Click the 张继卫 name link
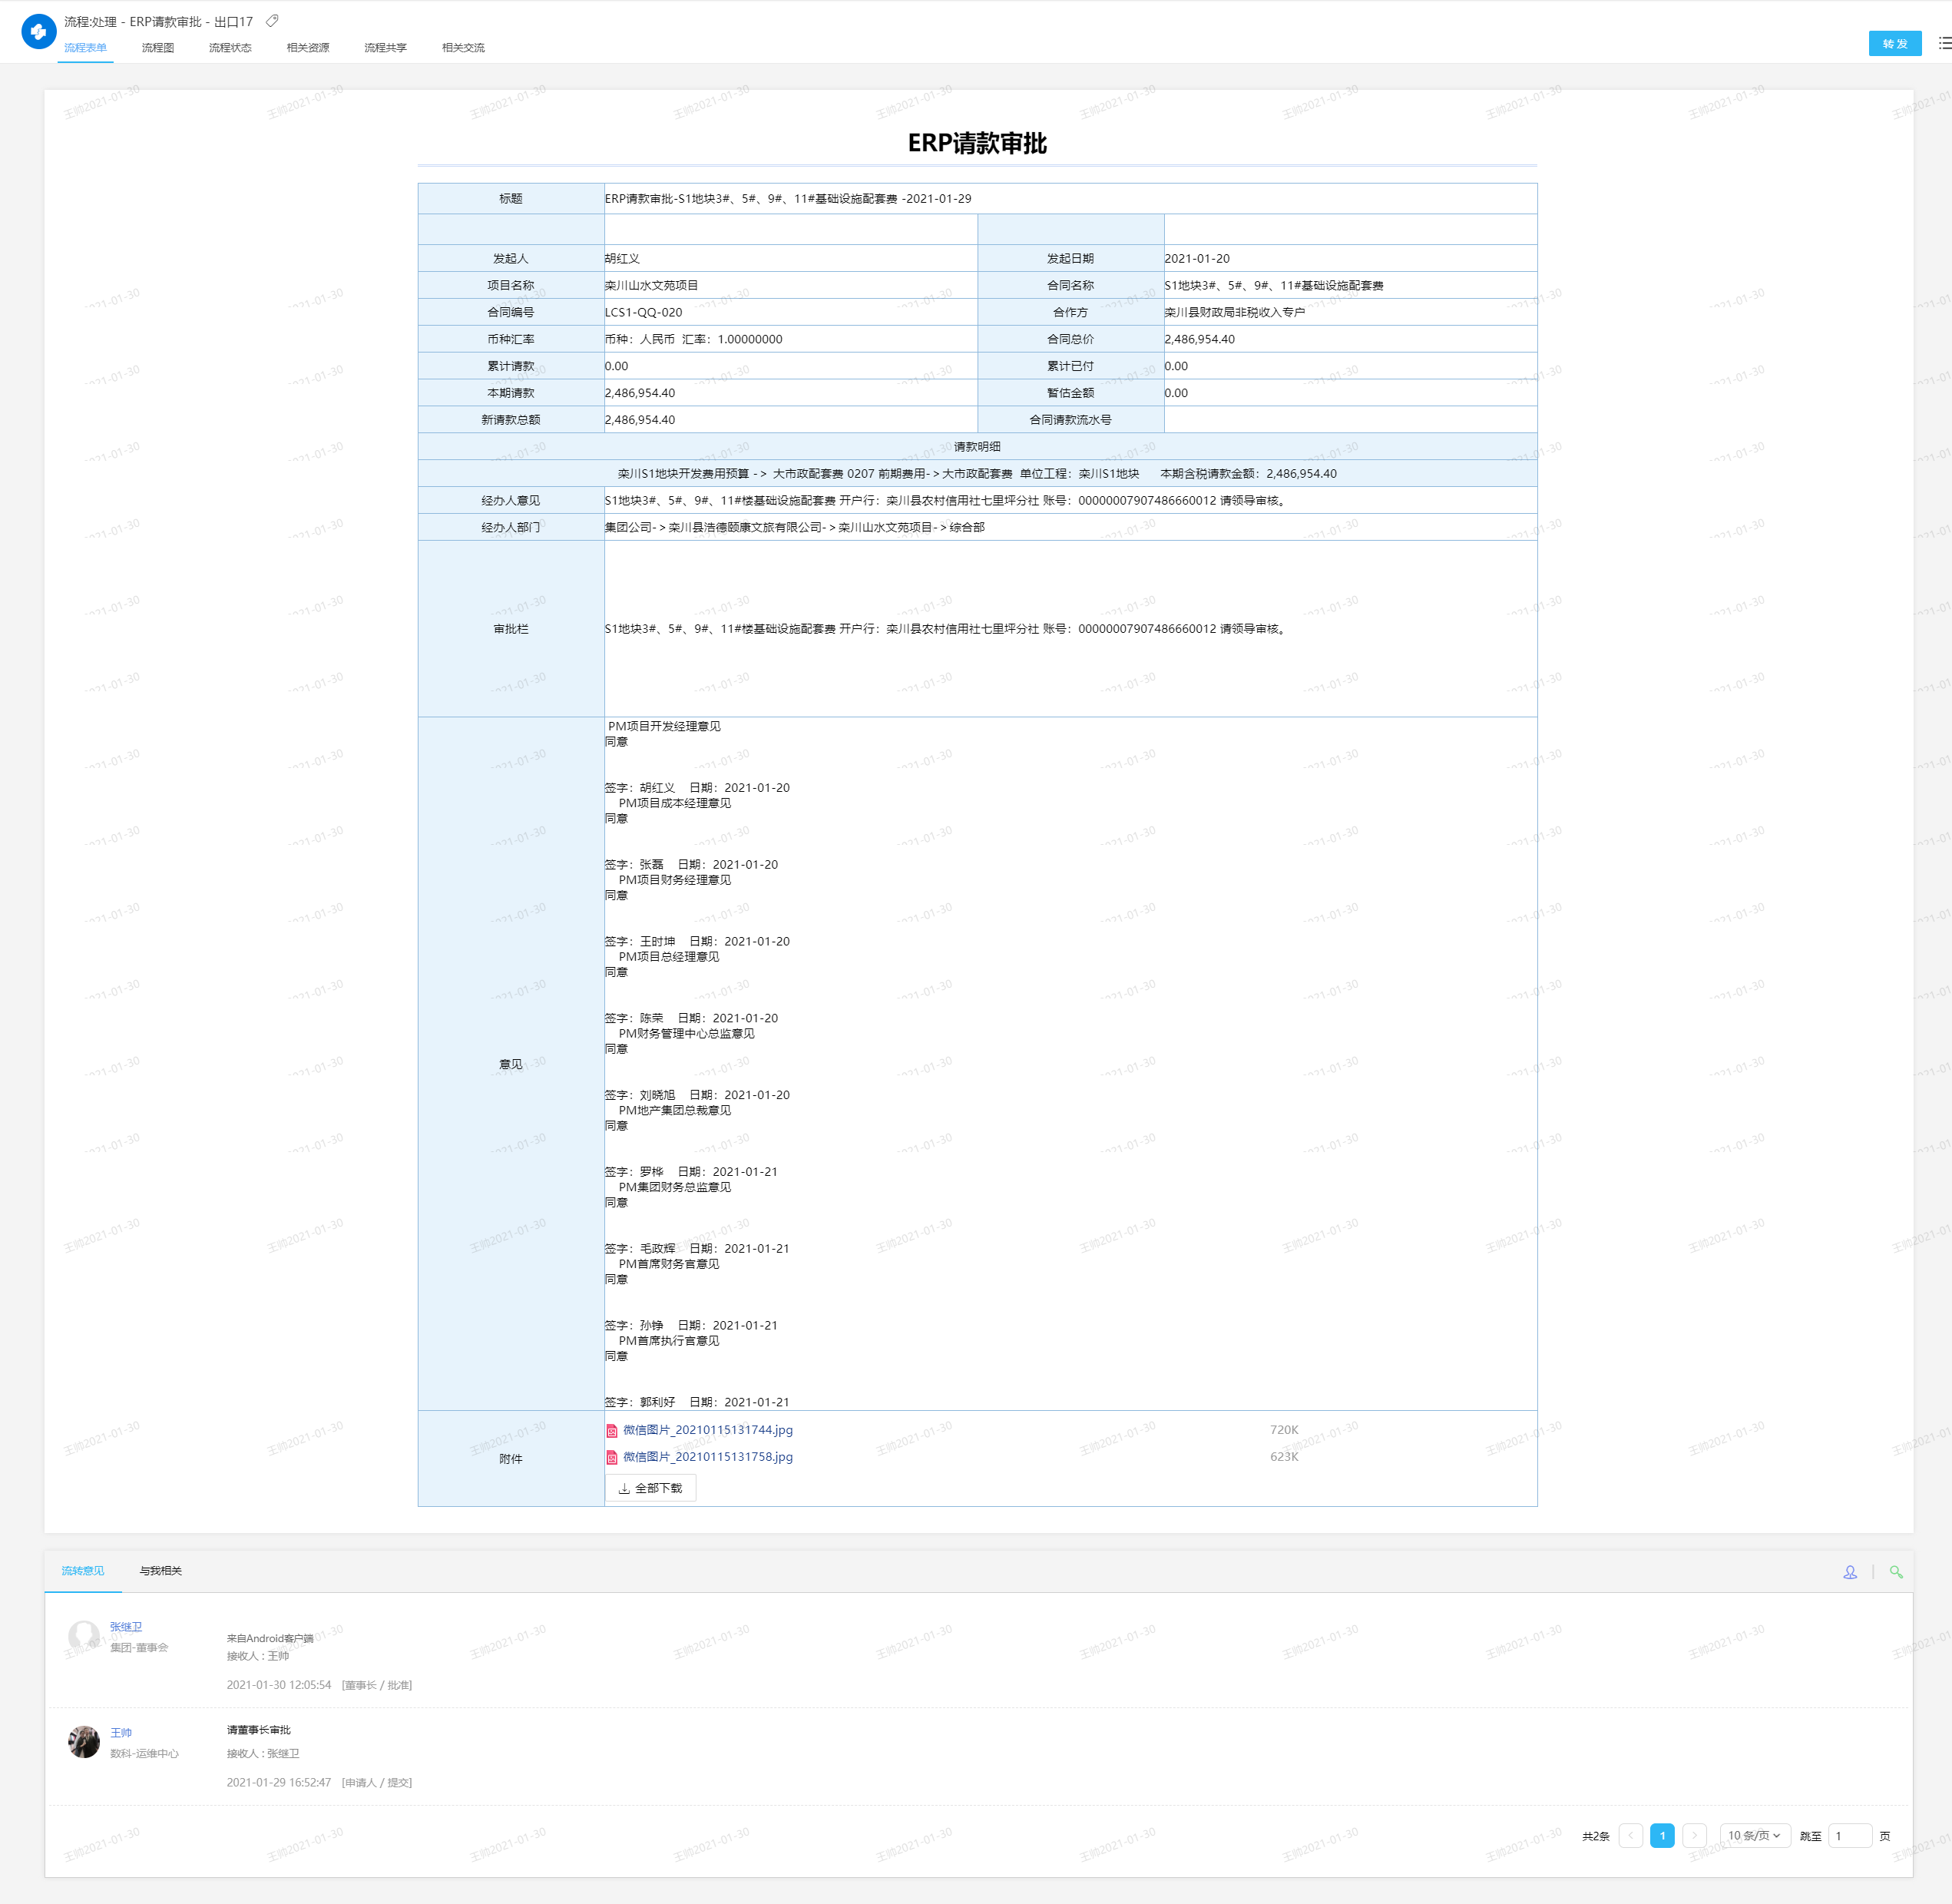The height and width of the screenshot is (1904, 1952). coord(126,1627)
